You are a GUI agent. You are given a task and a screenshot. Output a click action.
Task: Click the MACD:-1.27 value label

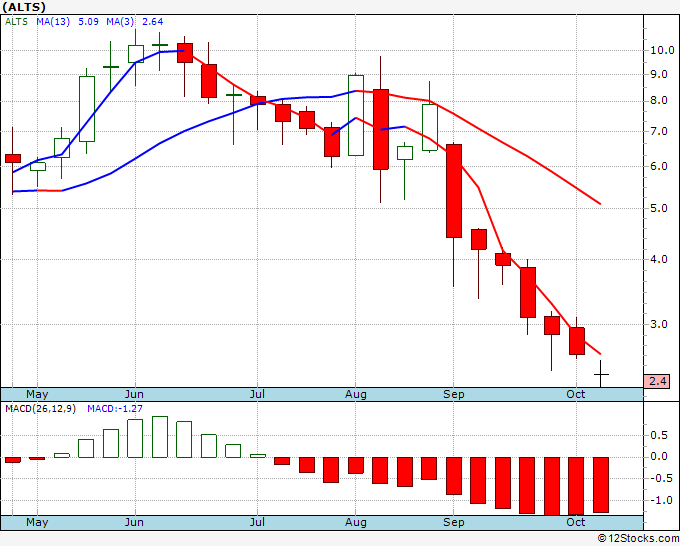pos(114,409)
